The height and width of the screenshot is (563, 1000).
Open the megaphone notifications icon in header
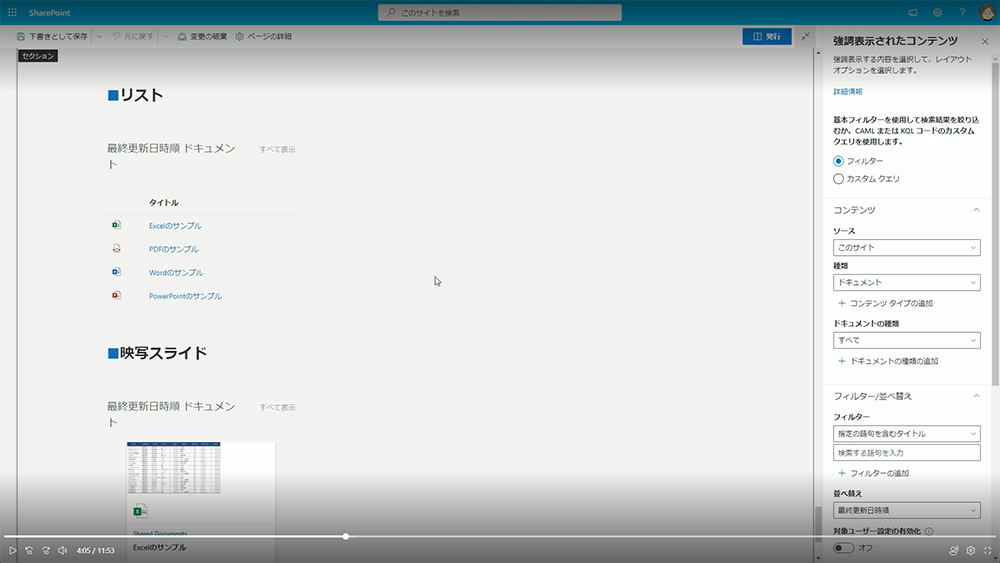tap(913, 12)
